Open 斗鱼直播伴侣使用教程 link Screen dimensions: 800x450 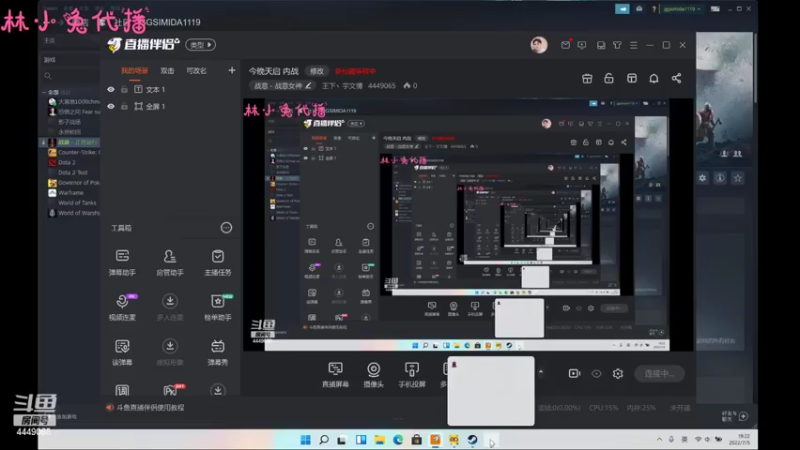151,407
